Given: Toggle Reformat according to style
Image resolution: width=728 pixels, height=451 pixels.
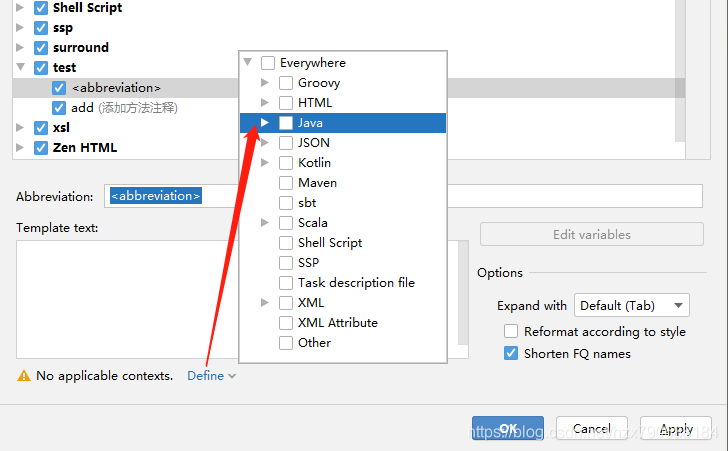Looking at the screenshot, I should (511, 332).
